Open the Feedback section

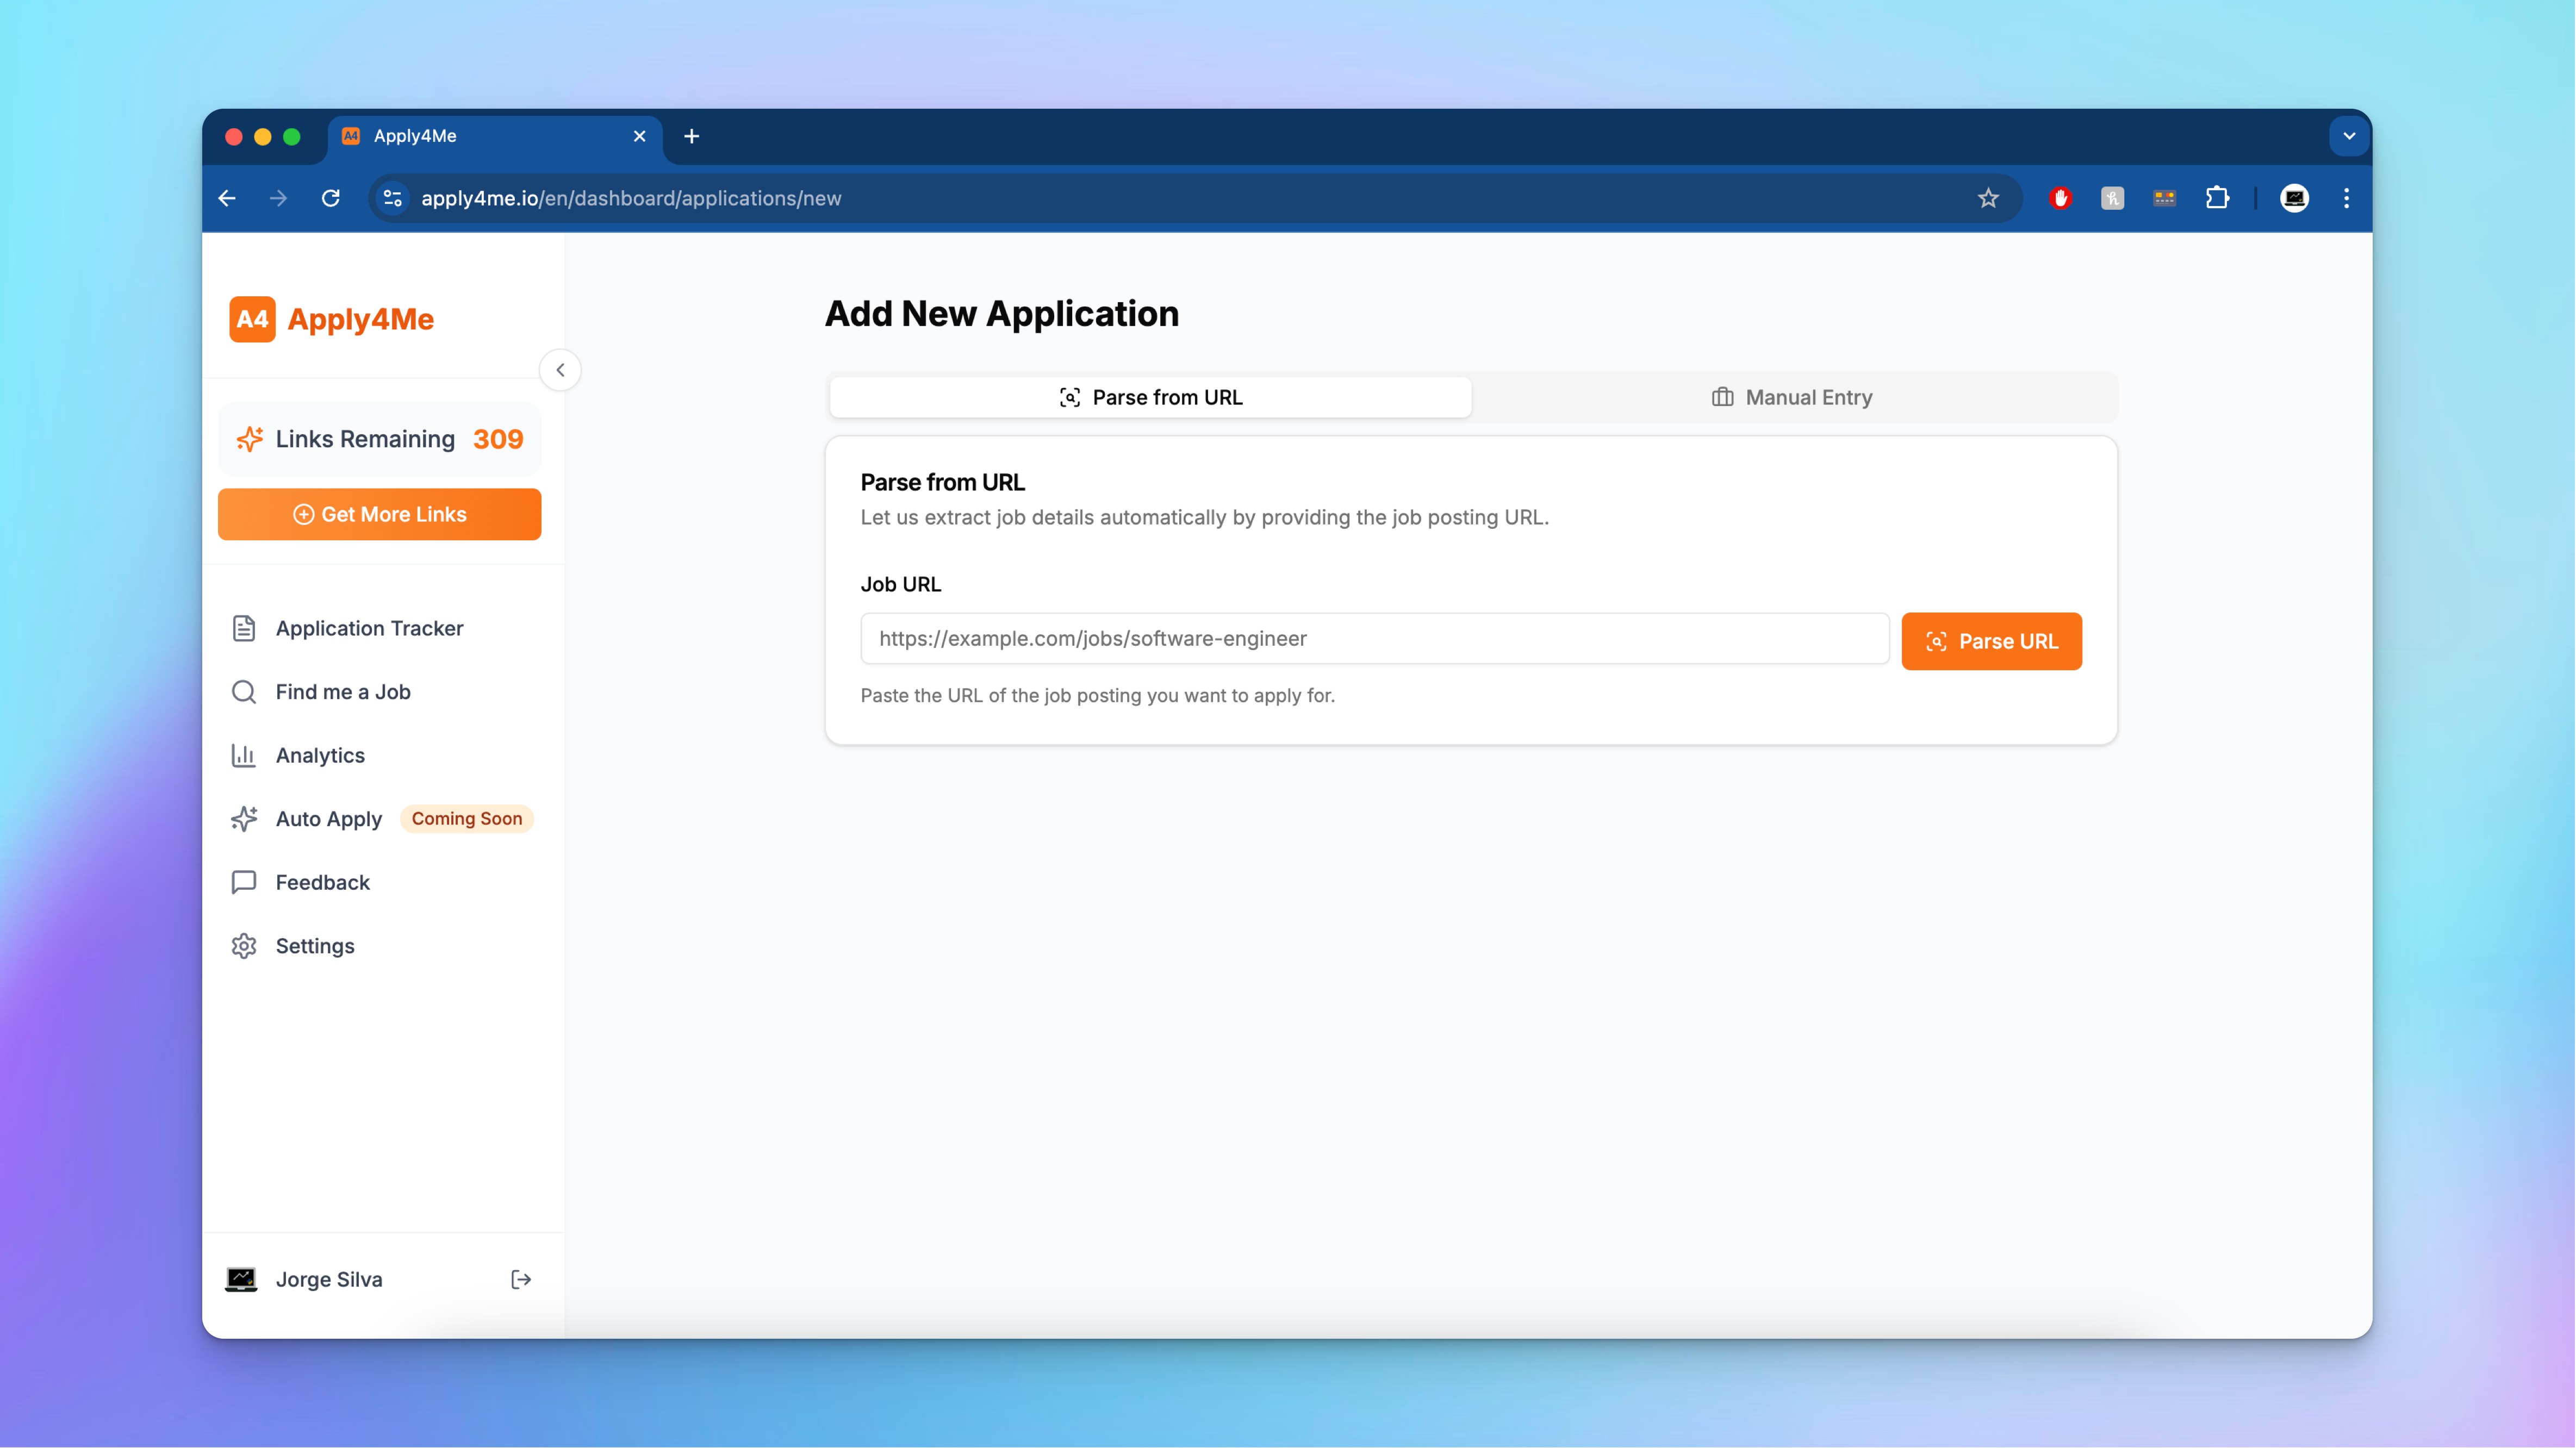click(x=322, y=882)
